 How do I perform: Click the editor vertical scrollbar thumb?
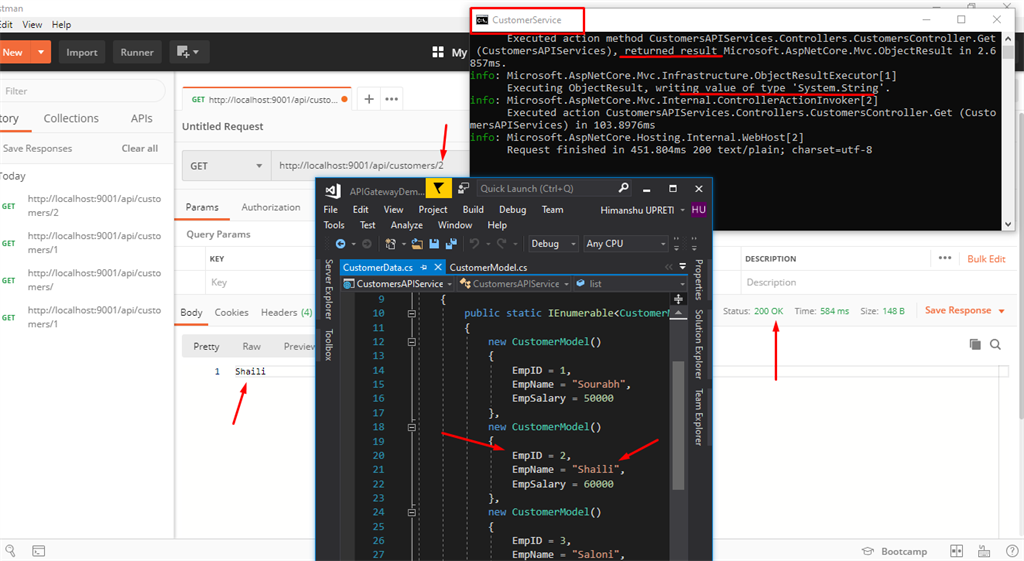[679, 425]
